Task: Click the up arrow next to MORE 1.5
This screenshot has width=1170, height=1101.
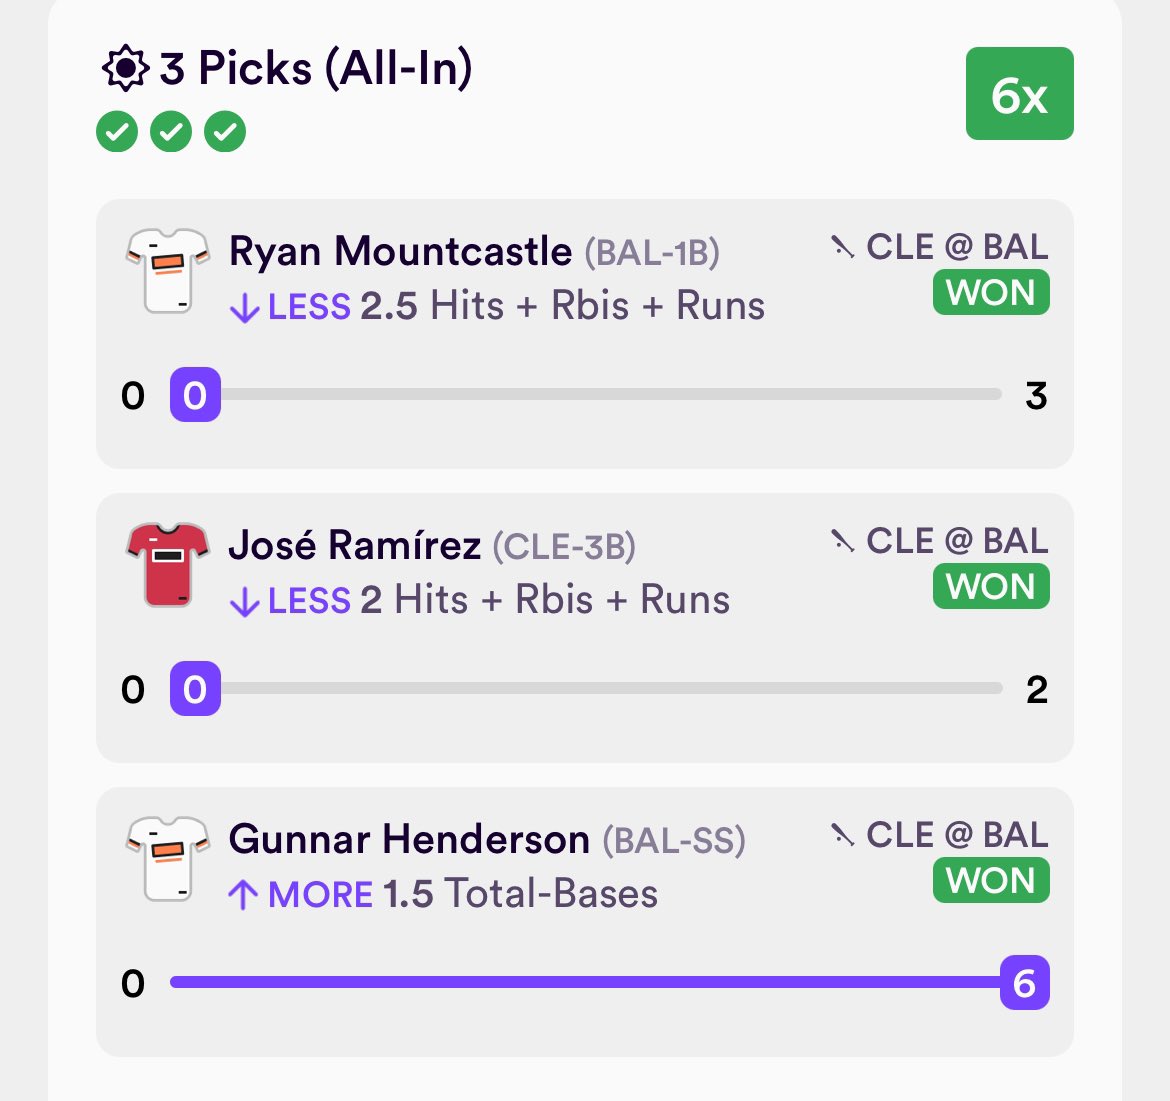Action: [243, 894]
